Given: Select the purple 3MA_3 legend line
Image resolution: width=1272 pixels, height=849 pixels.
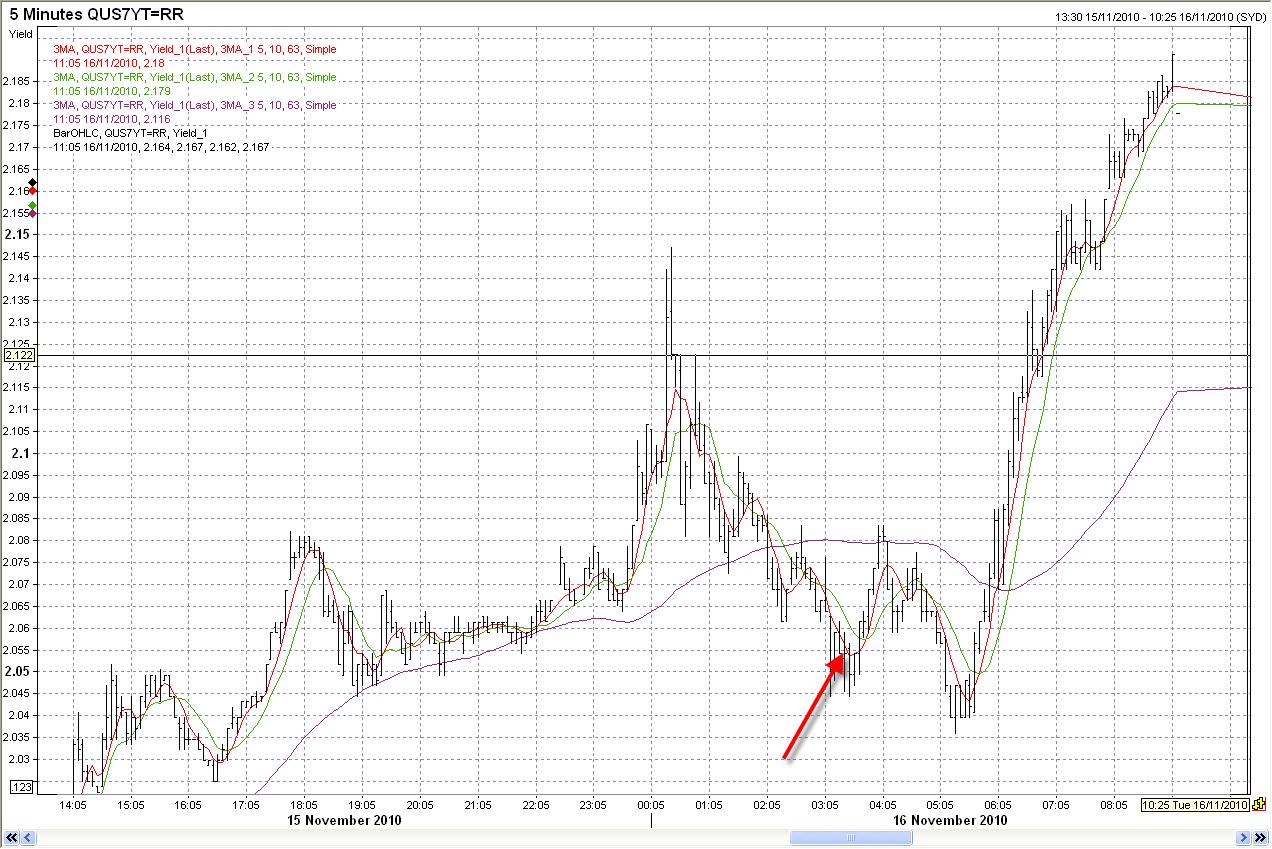Looking at the screenshot, I should click(194, 105).
